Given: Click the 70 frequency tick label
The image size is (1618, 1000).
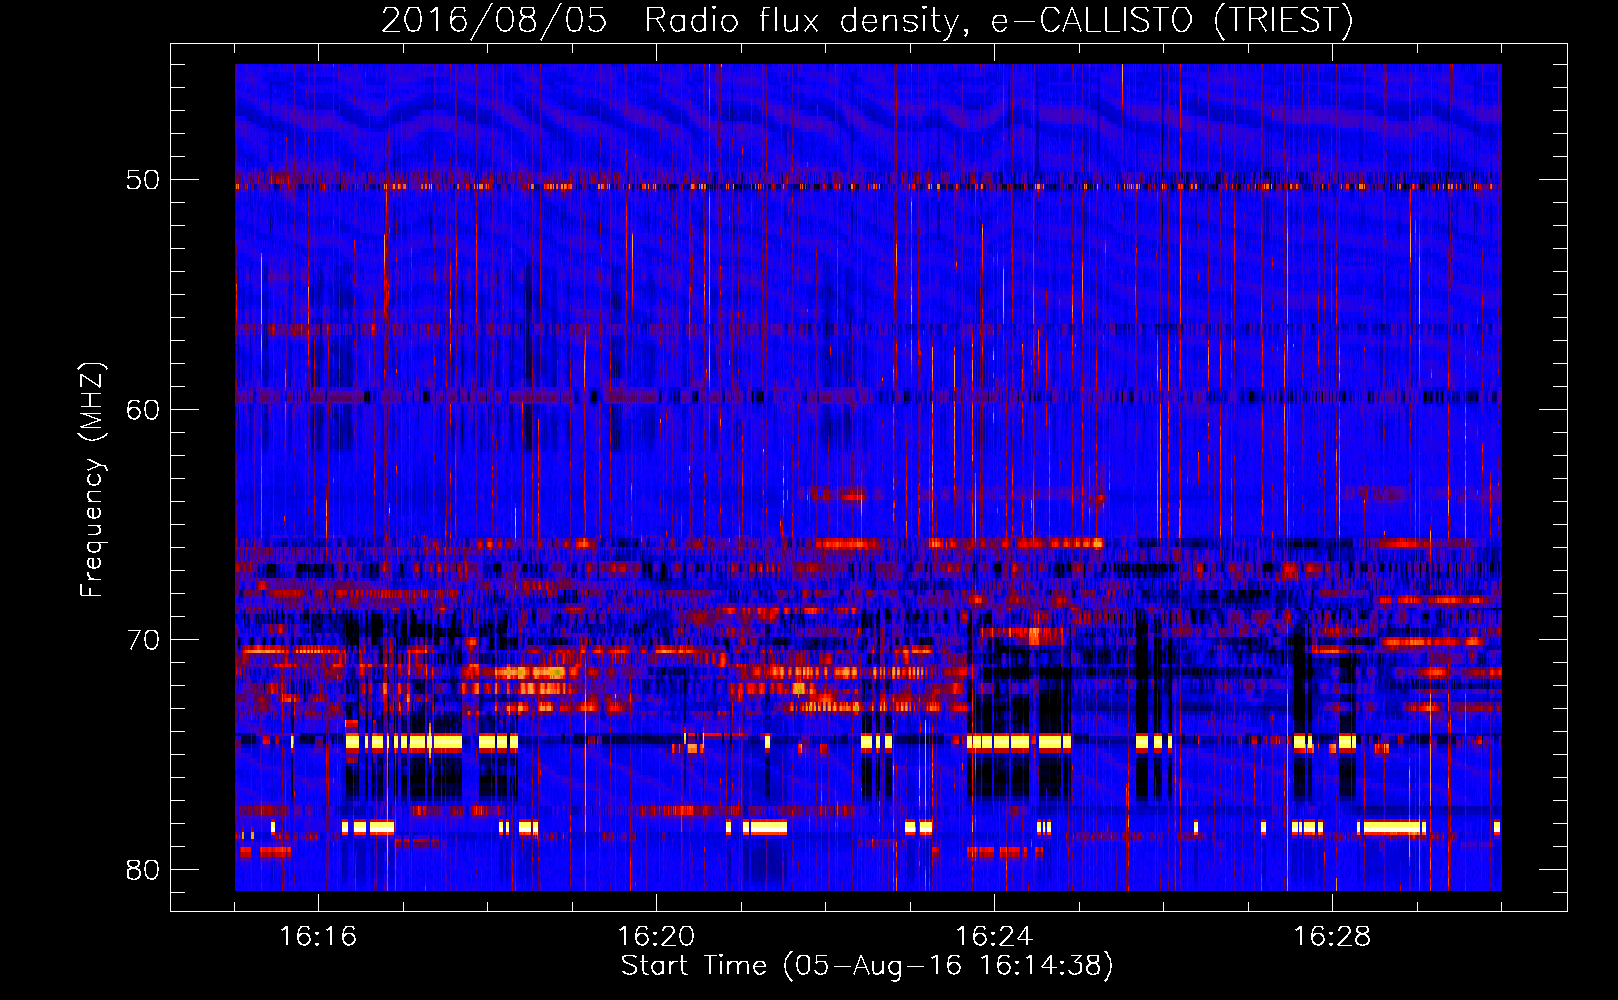Looking at the screenshot, I should click(143, 640).
